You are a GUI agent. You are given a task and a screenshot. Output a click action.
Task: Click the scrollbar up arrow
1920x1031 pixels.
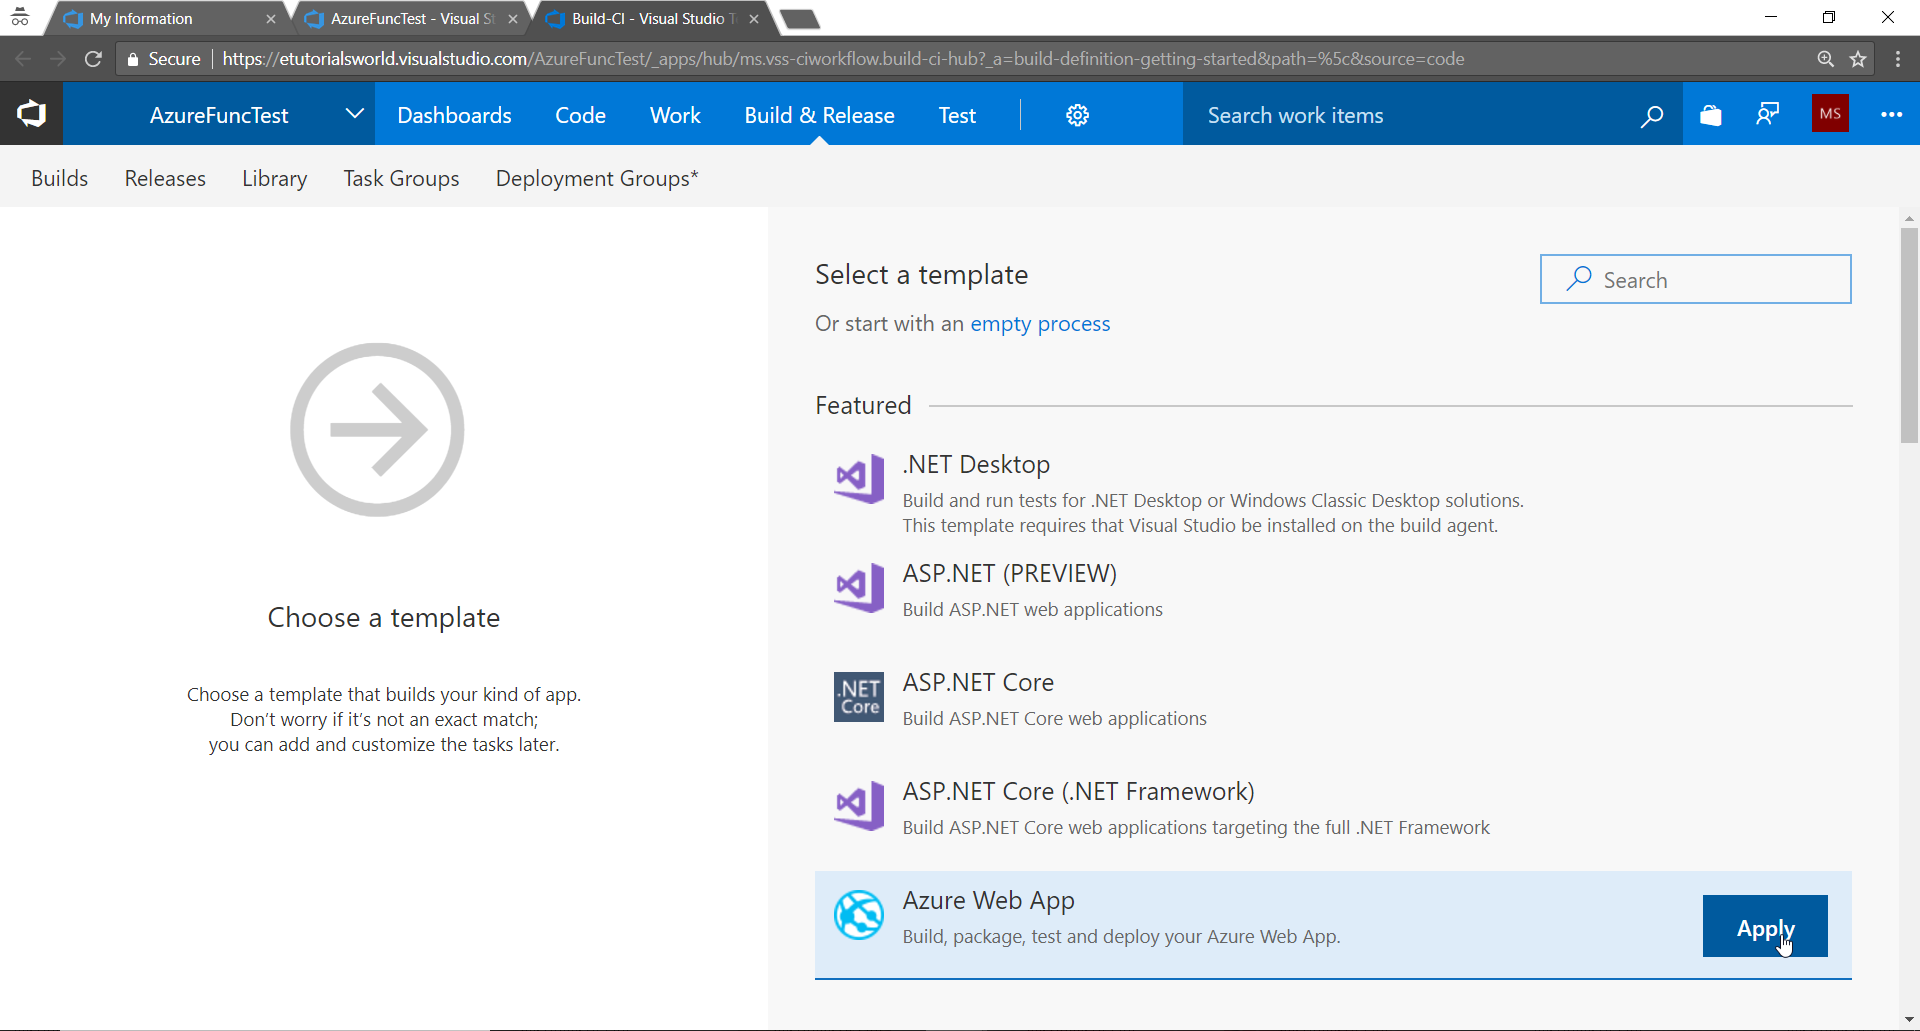[x=1909, y=217]
